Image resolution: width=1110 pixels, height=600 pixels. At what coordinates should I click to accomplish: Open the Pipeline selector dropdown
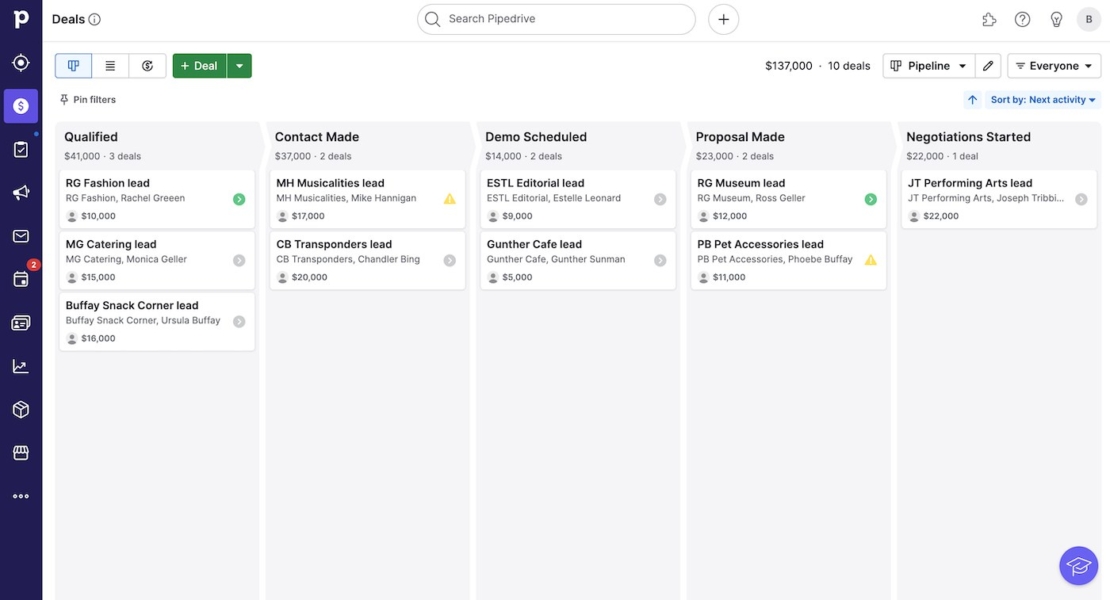click(928, 65)
